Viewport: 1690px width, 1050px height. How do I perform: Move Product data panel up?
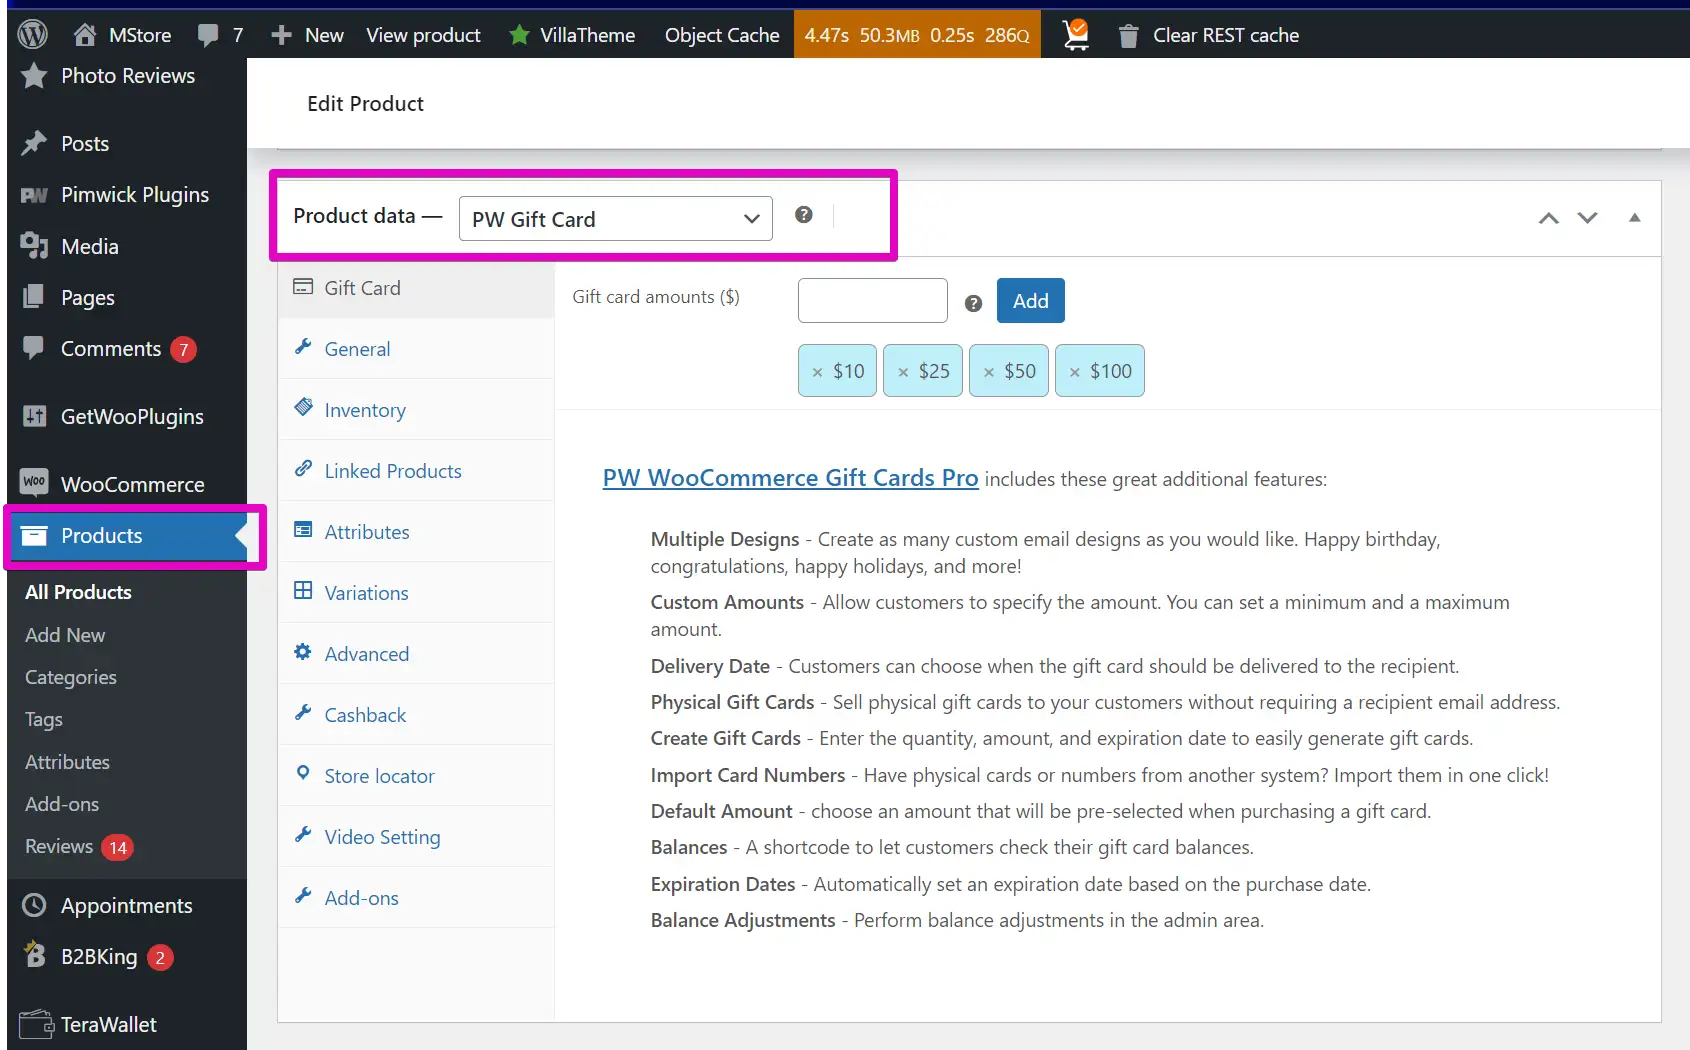[1548, 218]
